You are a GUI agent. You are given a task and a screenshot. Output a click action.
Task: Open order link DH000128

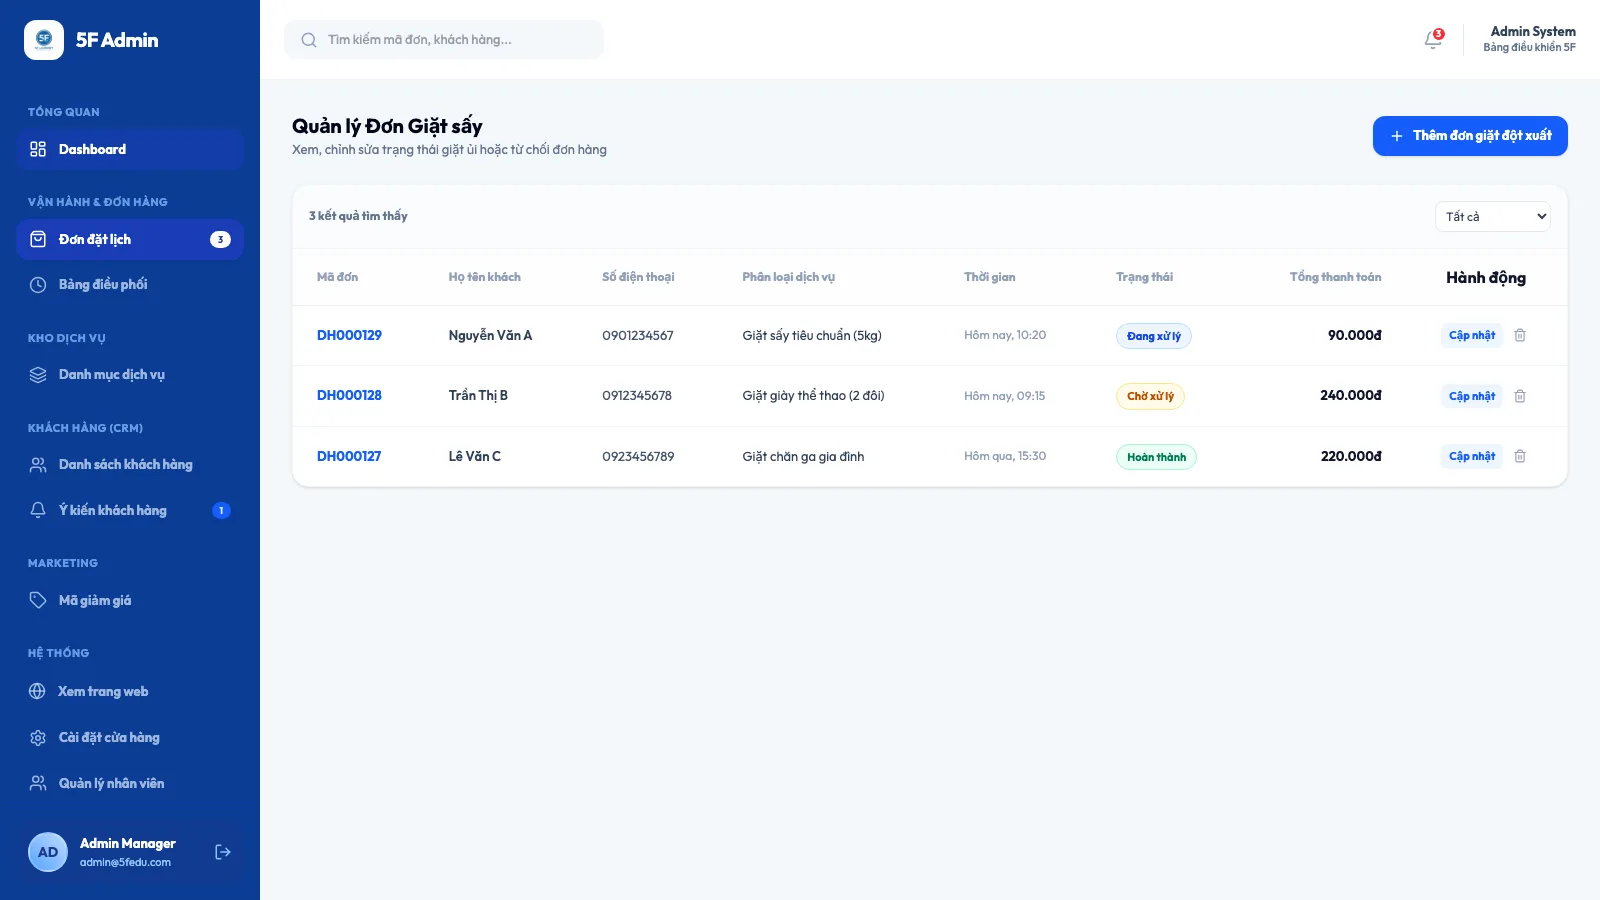pyautogui.click(x=349, y=395)
